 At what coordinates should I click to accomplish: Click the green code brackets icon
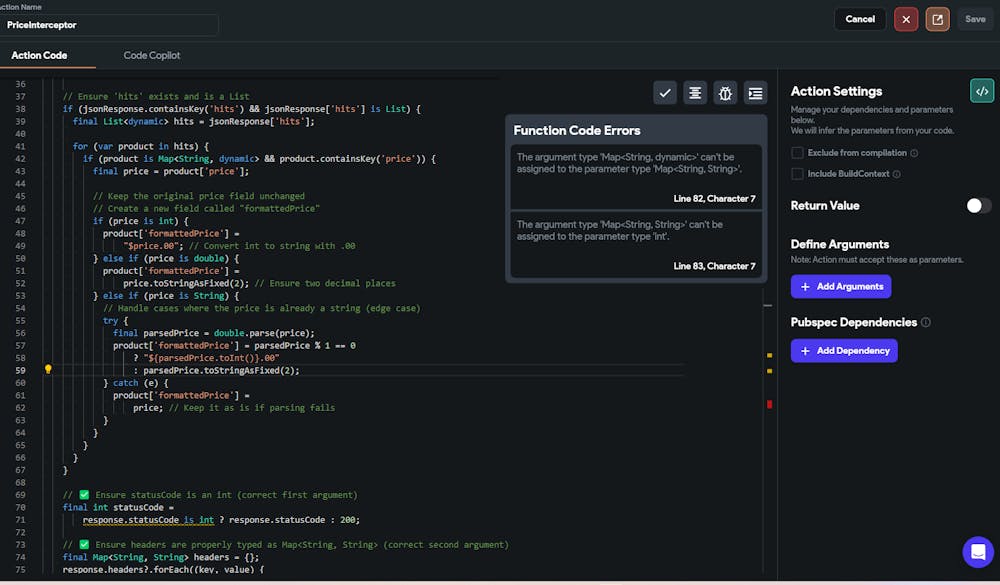click(981, 91)
